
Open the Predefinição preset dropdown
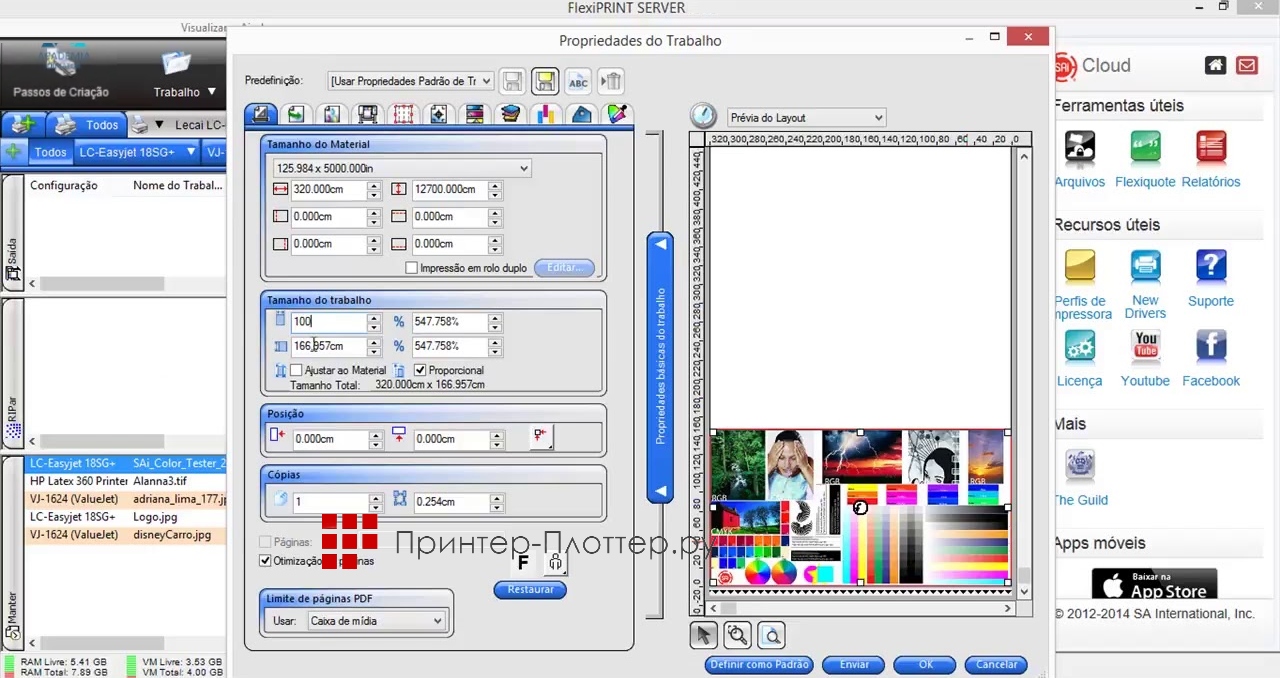(411, 81)
